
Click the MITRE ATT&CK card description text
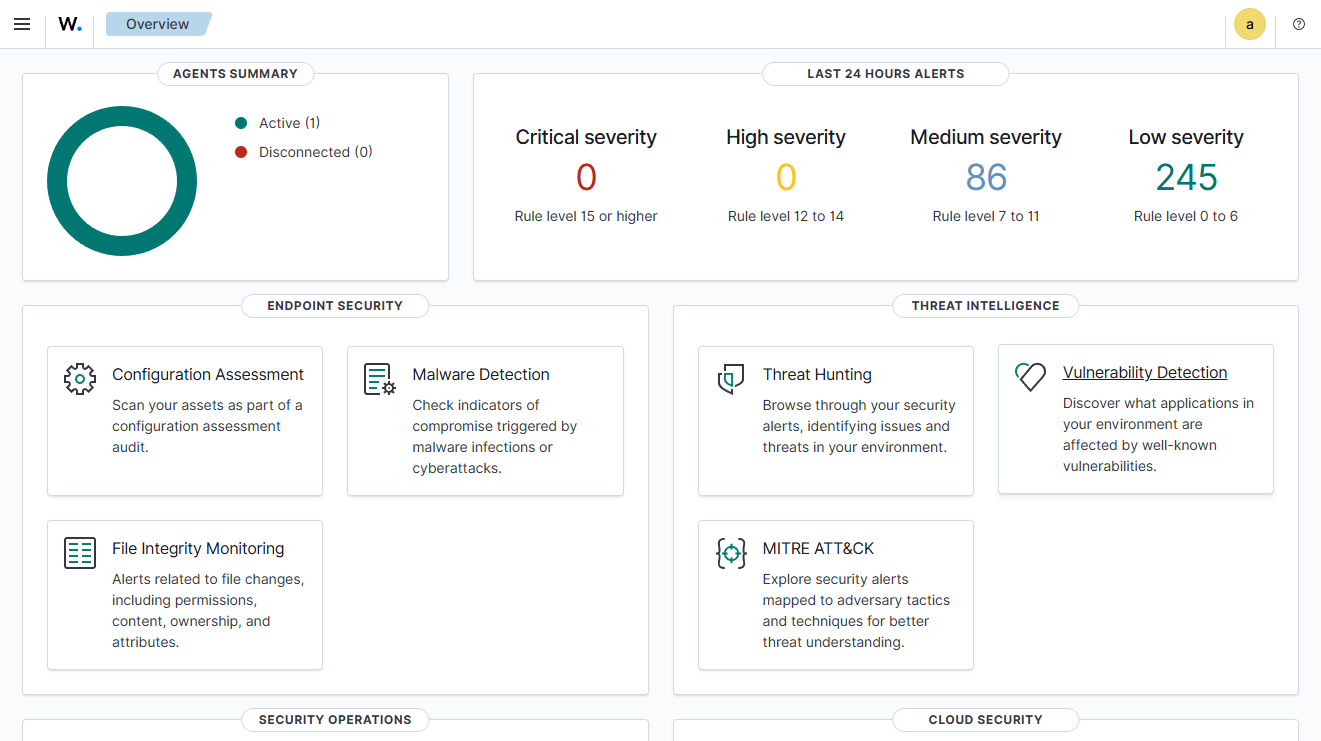coord(856,611)
